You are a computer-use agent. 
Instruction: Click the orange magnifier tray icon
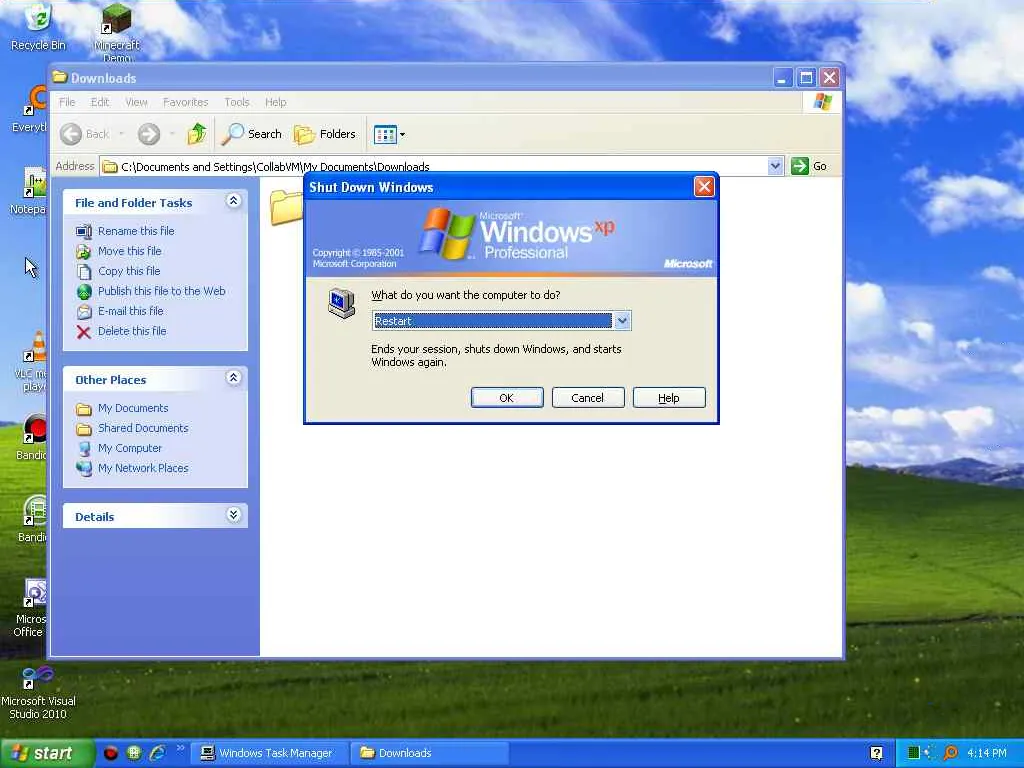coord(950,753)
